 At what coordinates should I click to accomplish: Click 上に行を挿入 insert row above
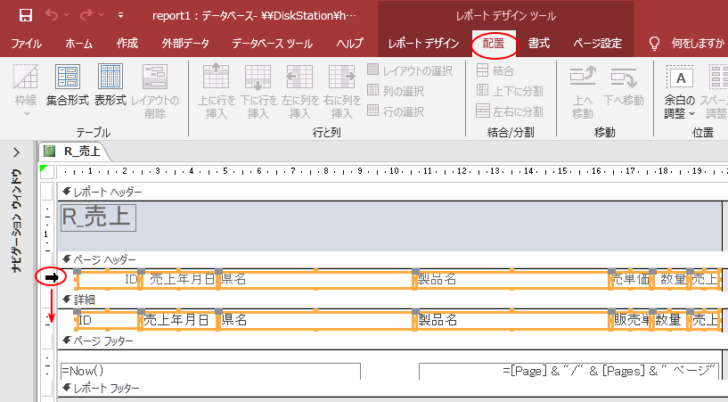pos(216,91)
